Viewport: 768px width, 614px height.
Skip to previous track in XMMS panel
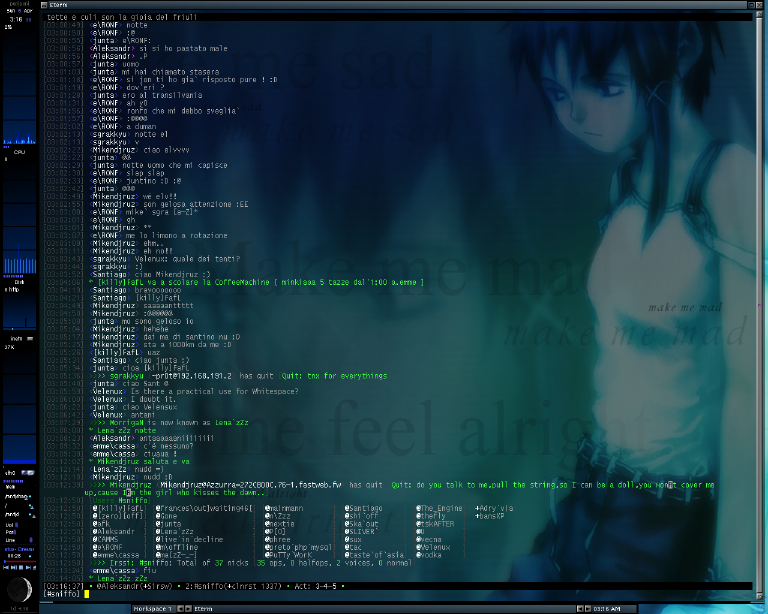tap(6, 567)
